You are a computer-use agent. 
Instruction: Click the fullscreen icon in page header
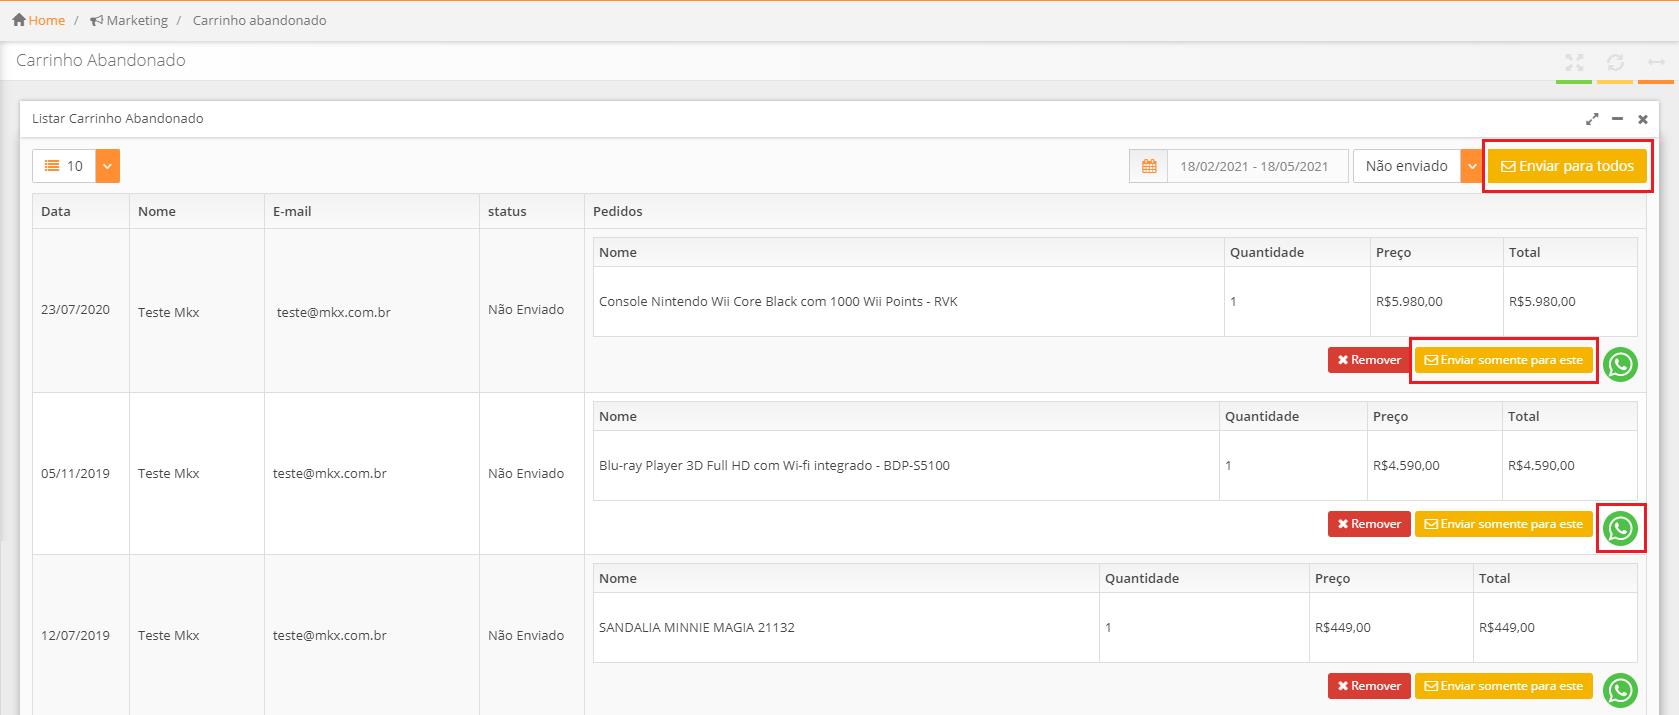tap(1574, 63)
